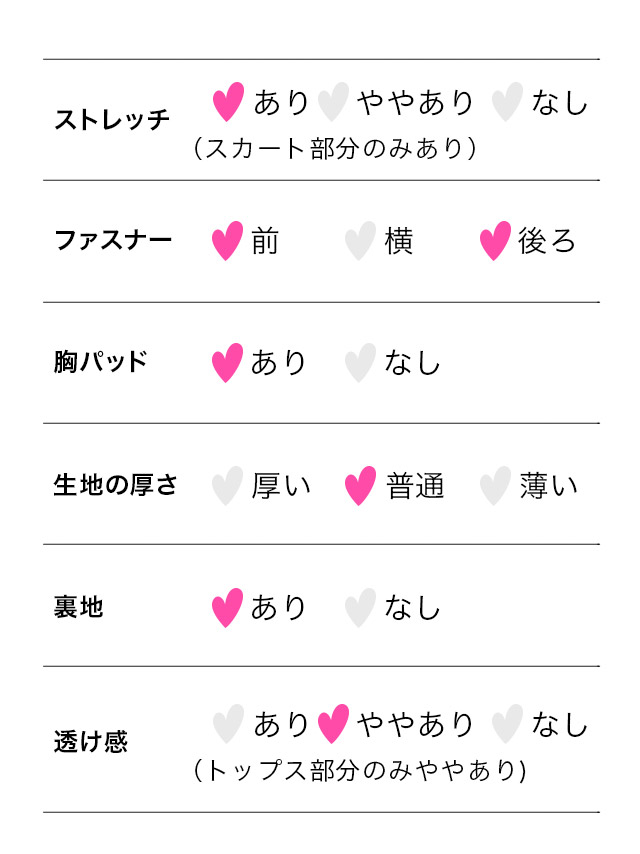Click the gray heart beside ストレッチ なし
This screenshot has width=640, height=854.
[507, 102]
